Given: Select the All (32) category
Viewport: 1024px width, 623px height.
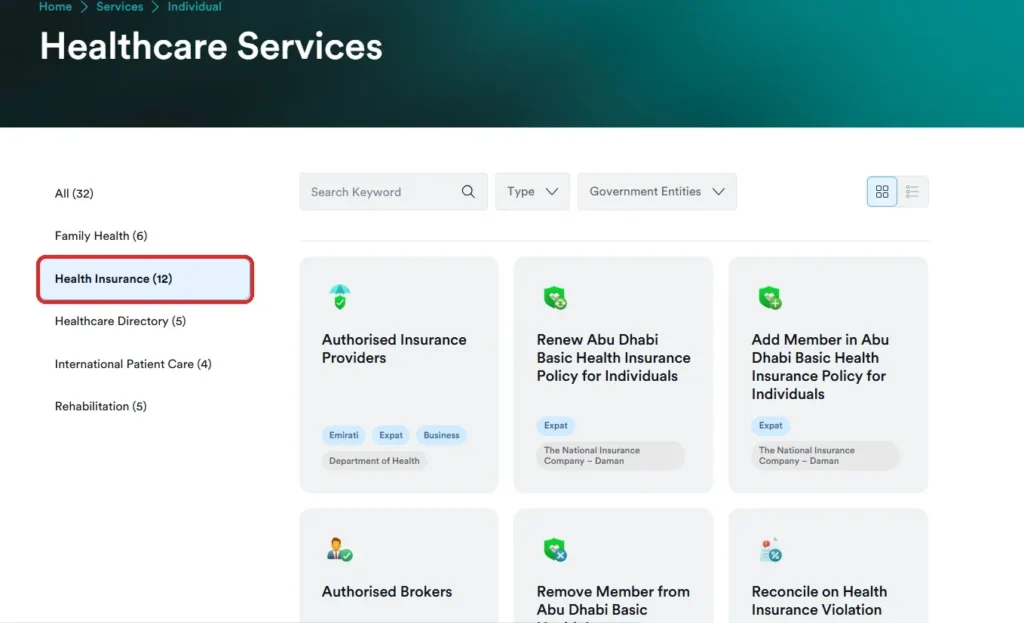Looking at the screenshot, I should tap(74, 193).
